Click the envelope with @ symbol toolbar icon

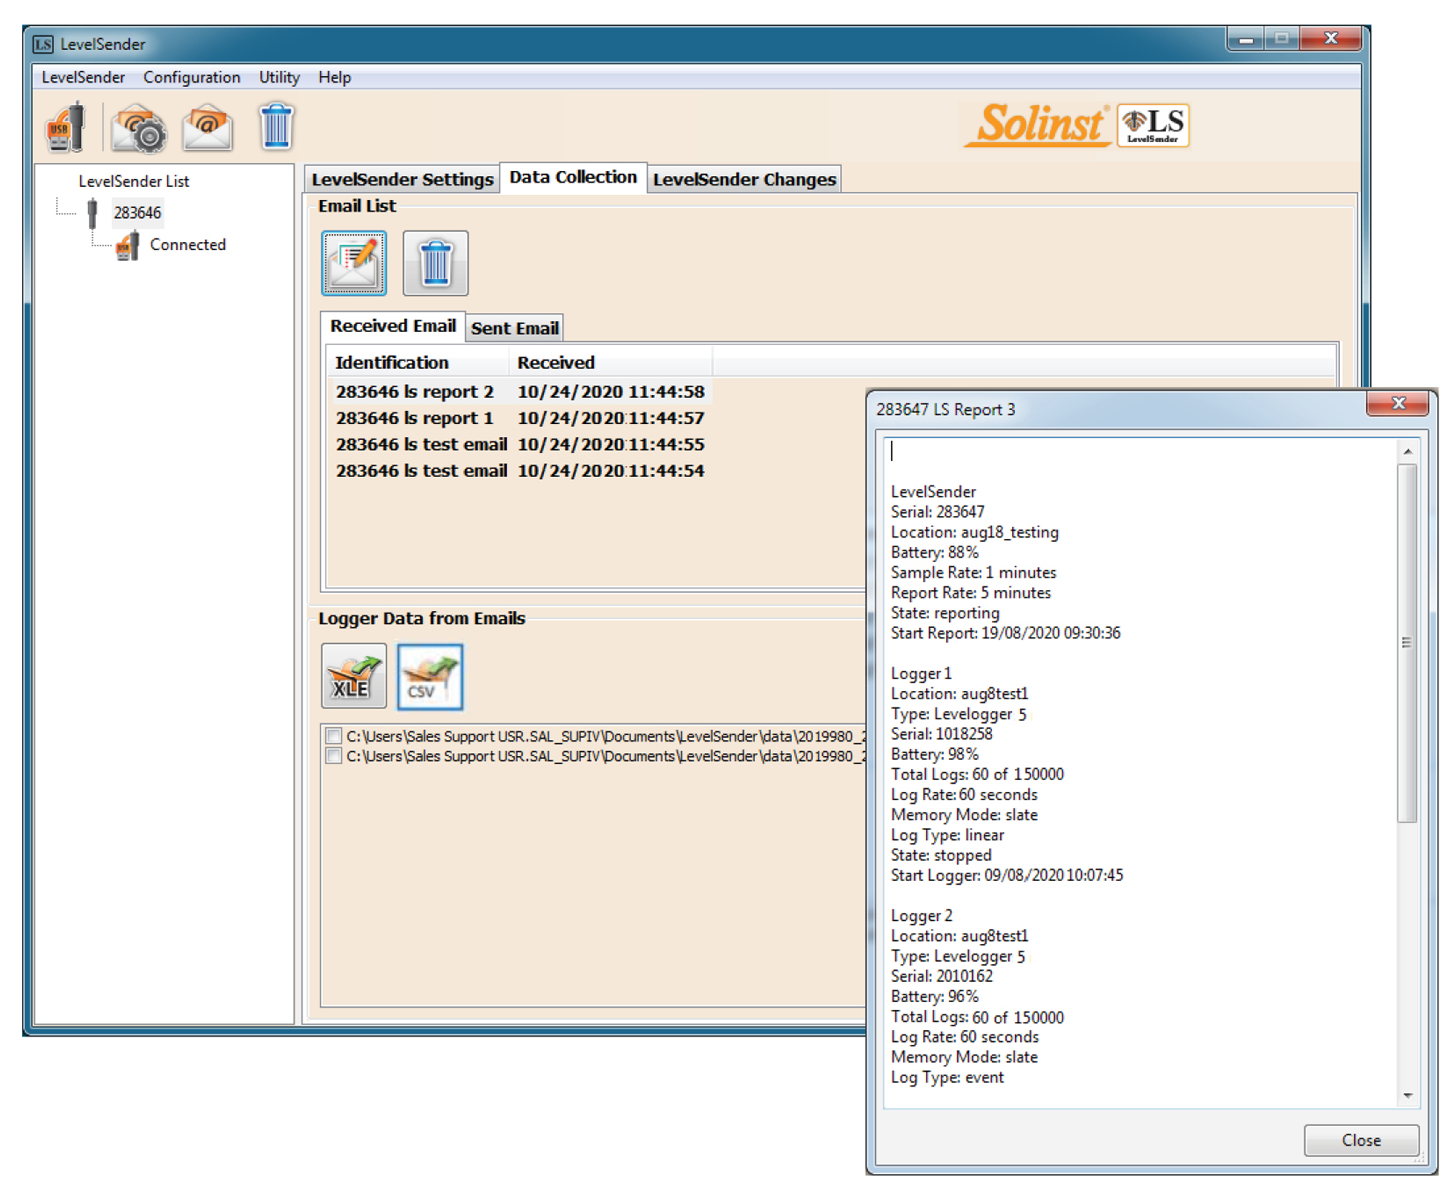[207, 128]
